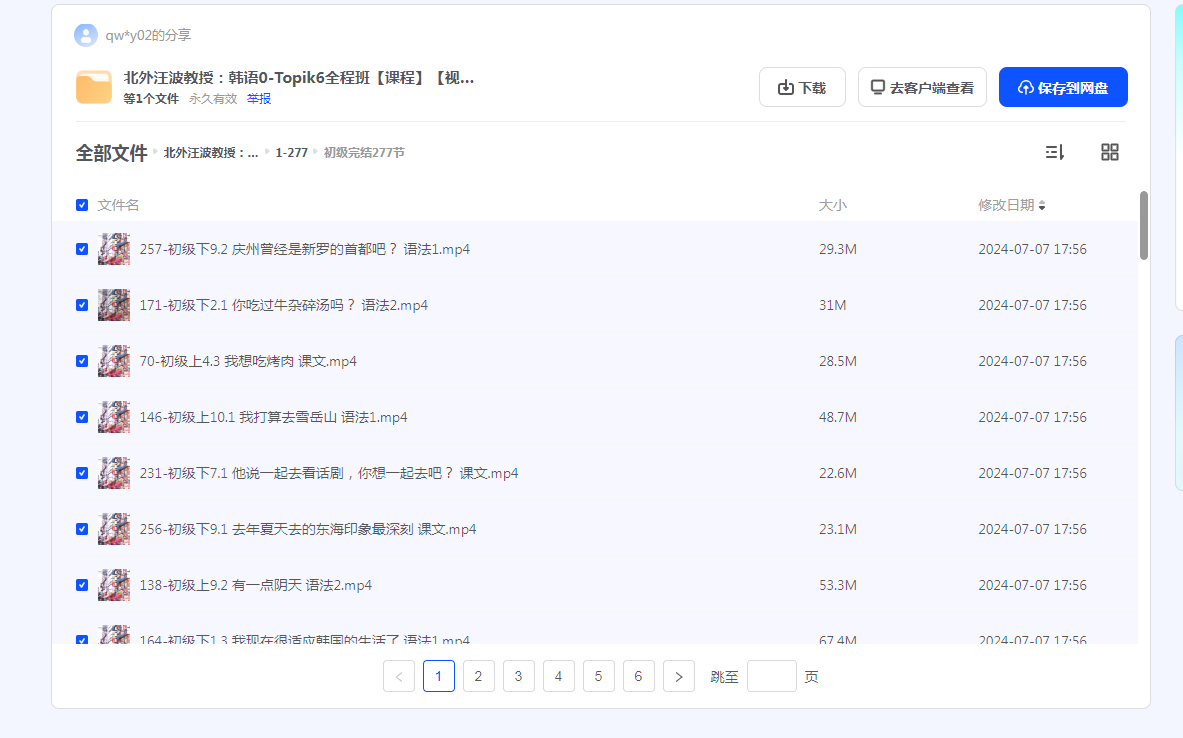The height and width of the screenshot is (738, 1183).
Task: Click 去客户端查看 button
Action: point(922,87)
